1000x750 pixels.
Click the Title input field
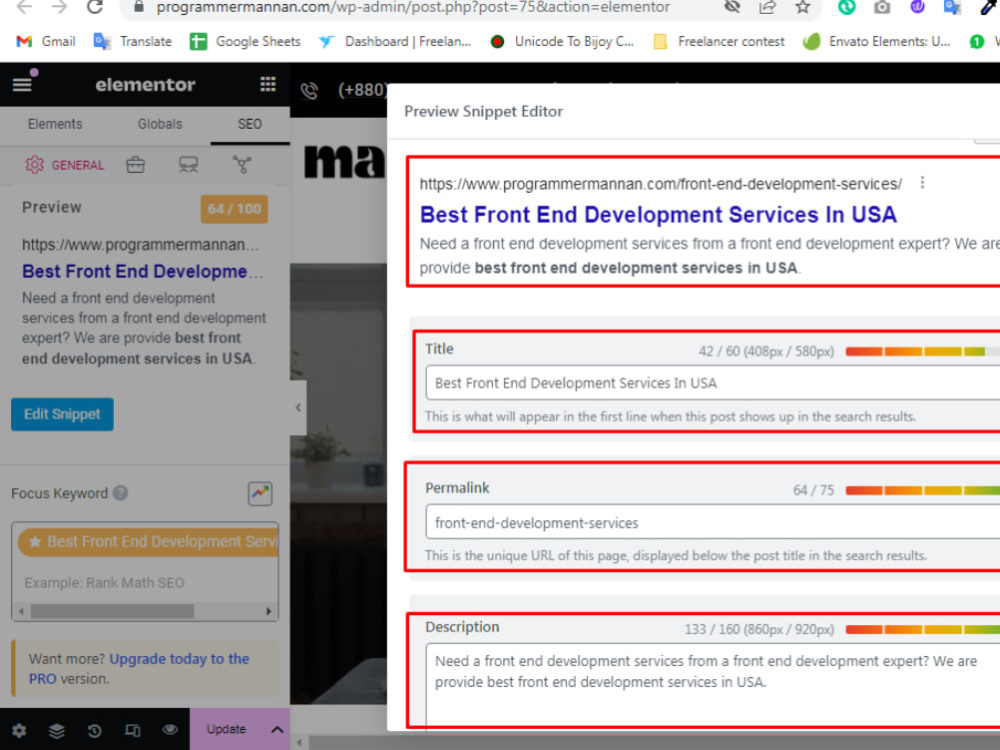[712, 383]
